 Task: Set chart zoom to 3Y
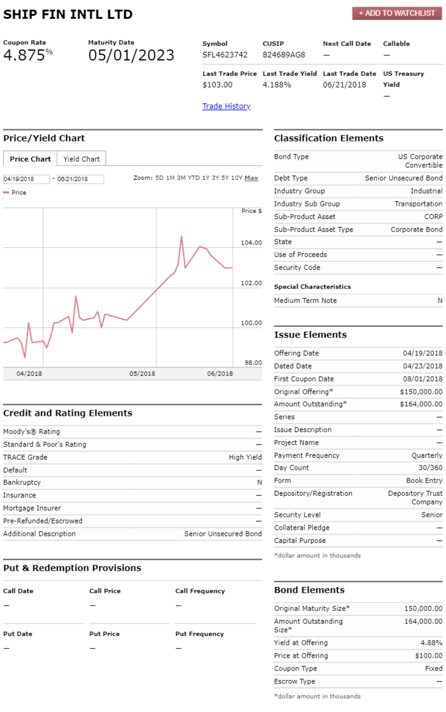216,178
